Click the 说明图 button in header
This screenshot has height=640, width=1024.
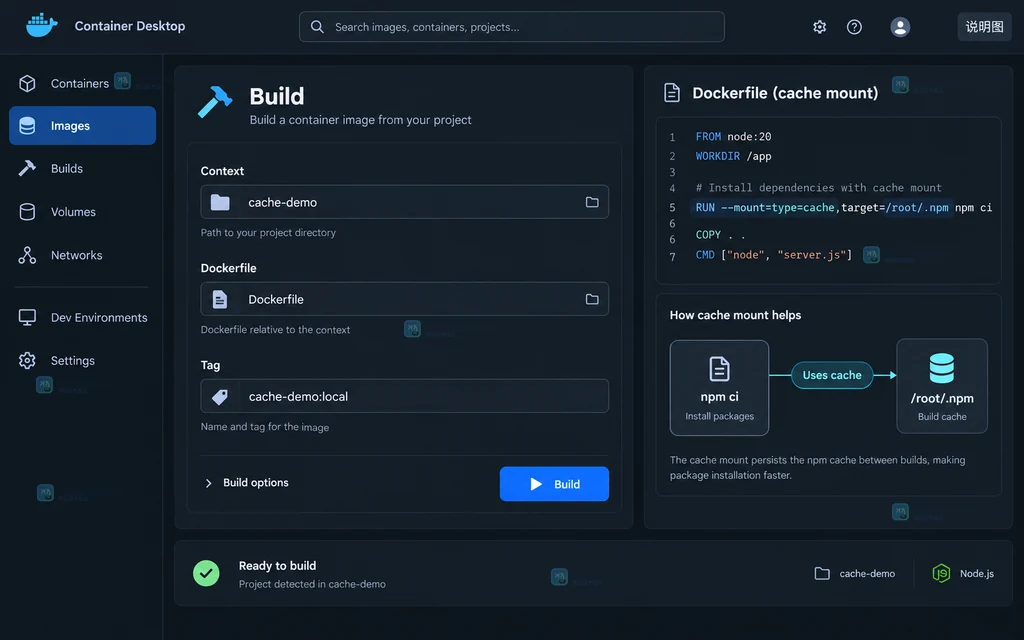pyautogui.click(x=984, y=27)
